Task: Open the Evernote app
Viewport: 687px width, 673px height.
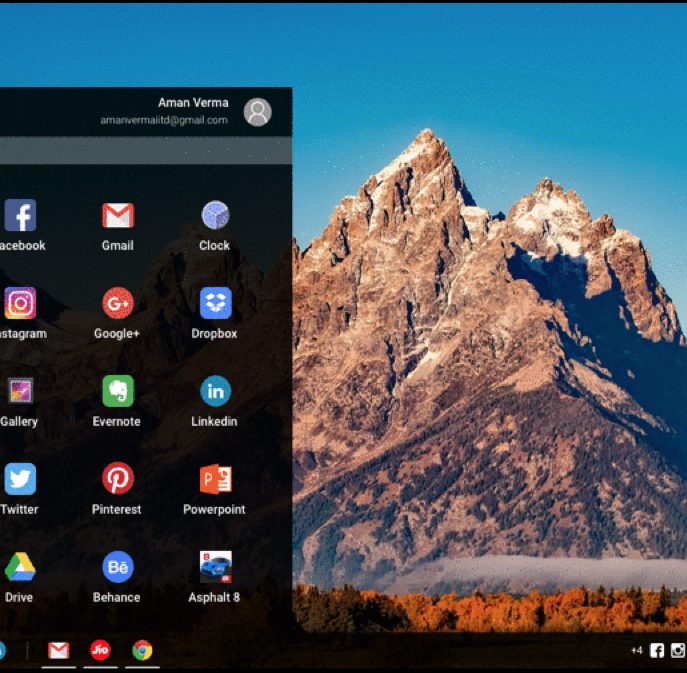Action: (x=117, y=391)
